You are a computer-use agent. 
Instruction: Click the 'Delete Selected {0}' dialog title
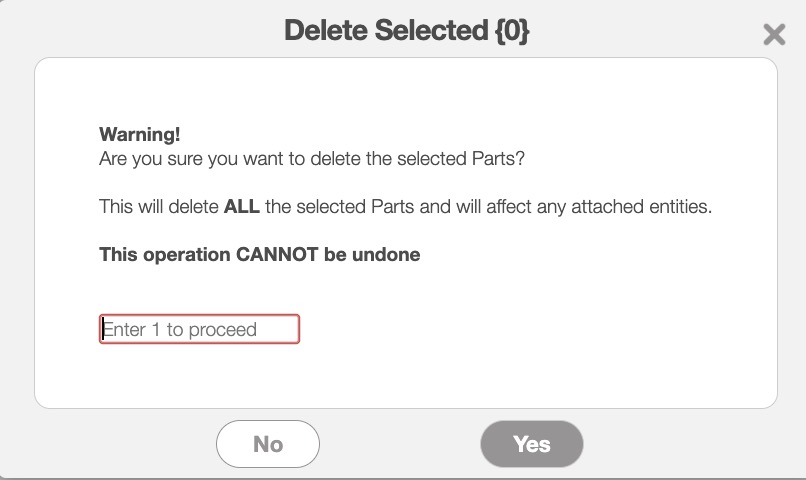(x=406, y=31)
